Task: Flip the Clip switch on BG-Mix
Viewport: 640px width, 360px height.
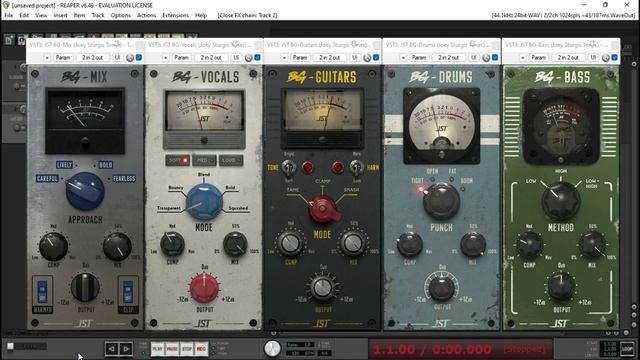Action: [128, 292]
